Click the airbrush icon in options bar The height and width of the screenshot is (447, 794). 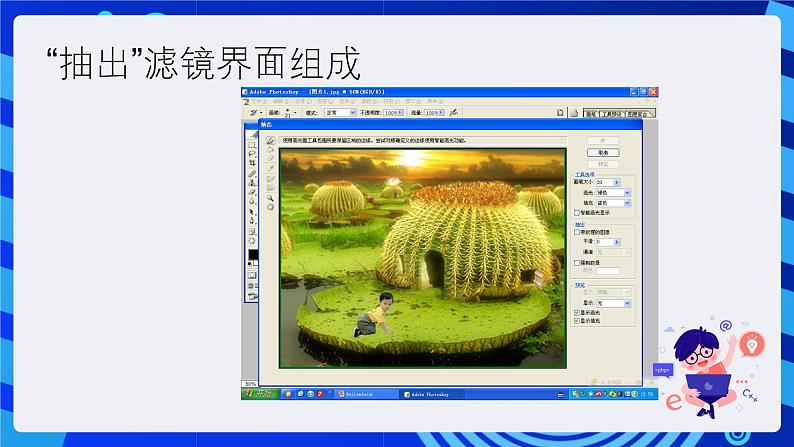click(x=454, y=112)
